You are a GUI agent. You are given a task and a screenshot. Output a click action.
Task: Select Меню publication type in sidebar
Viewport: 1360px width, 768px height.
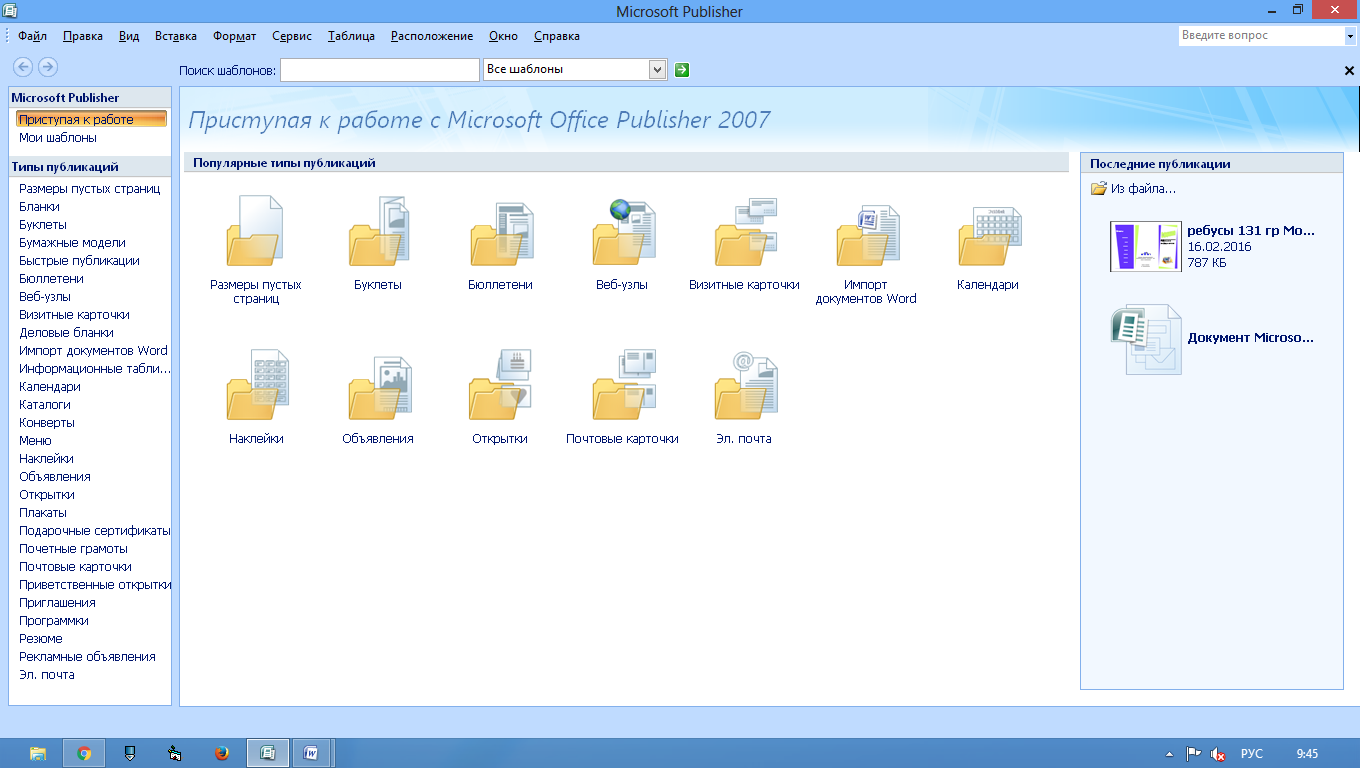[x=35, y=441]
